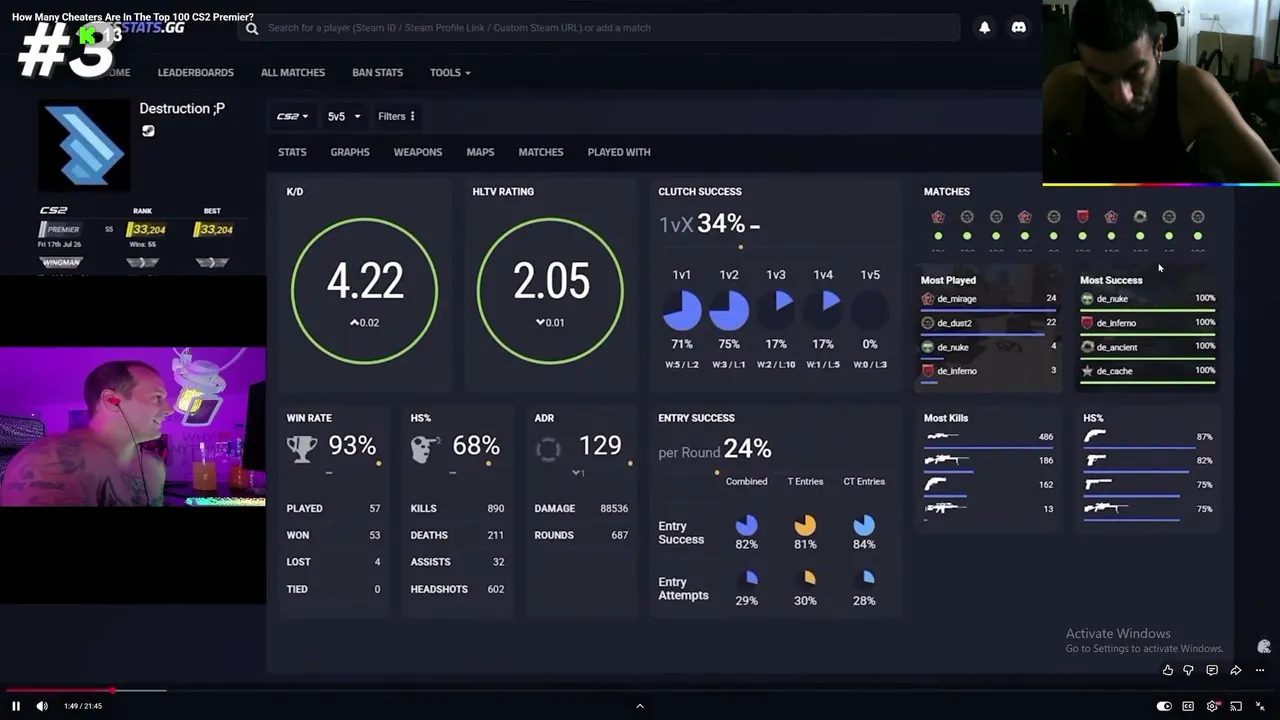Click the Wingman rank badge

[61, 263]
